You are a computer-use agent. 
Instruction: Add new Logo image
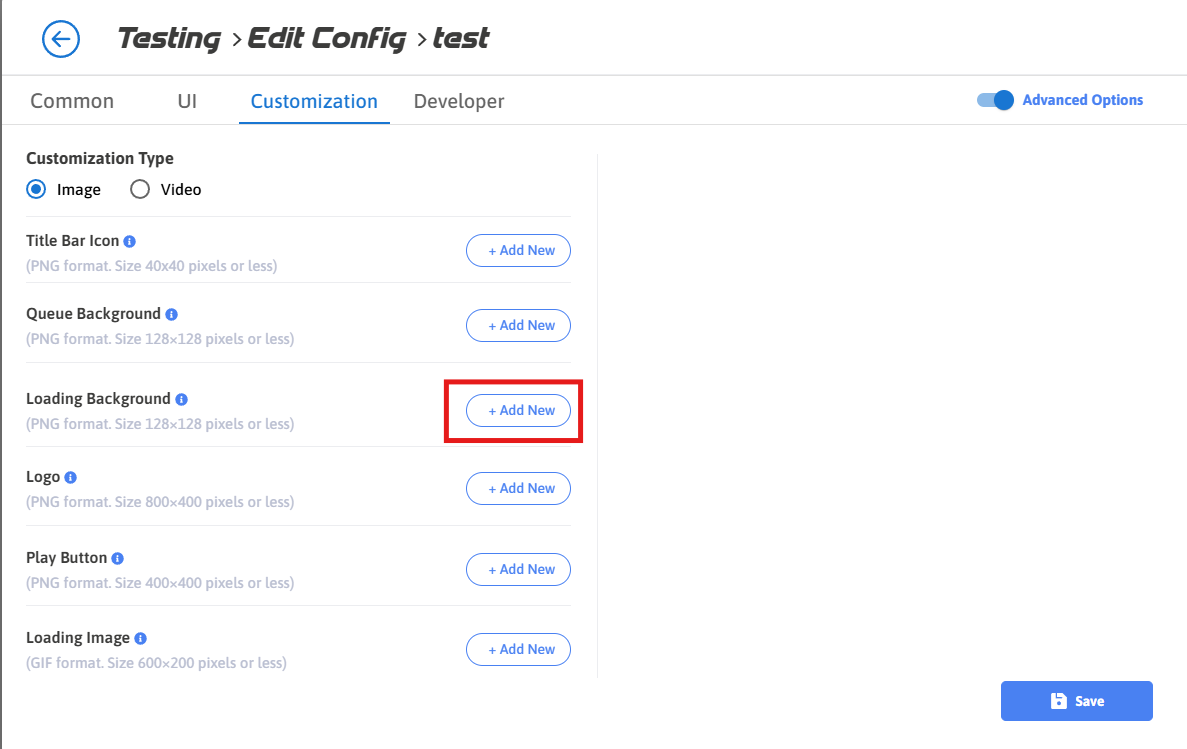pos(518,489)
